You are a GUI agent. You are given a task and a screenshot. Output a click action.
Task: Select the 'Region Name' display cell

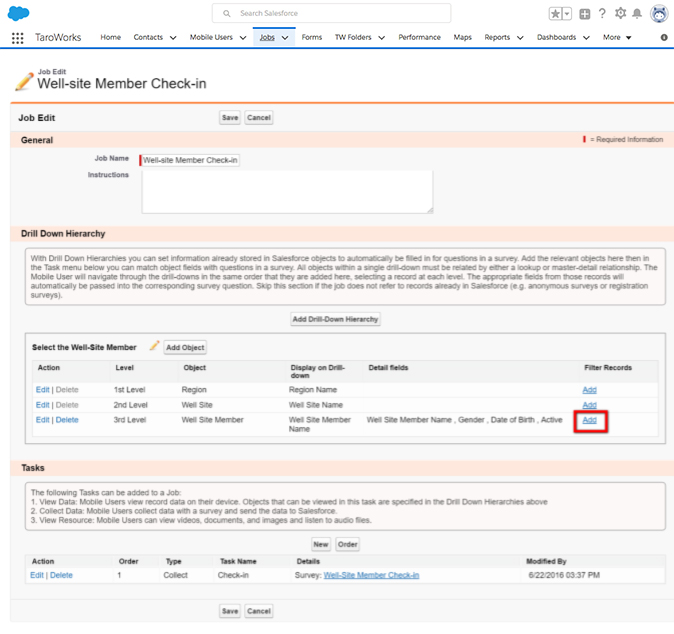click(x=313, y=390)
